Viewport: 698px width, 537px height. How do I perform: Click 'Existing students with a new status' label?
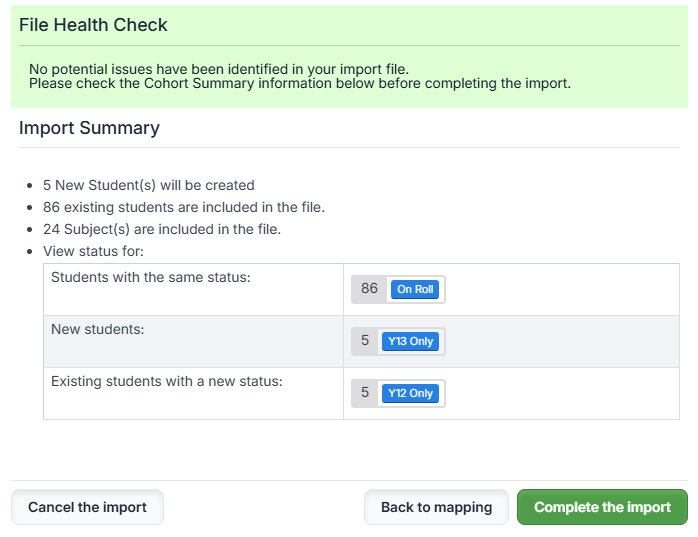point(167,381)
